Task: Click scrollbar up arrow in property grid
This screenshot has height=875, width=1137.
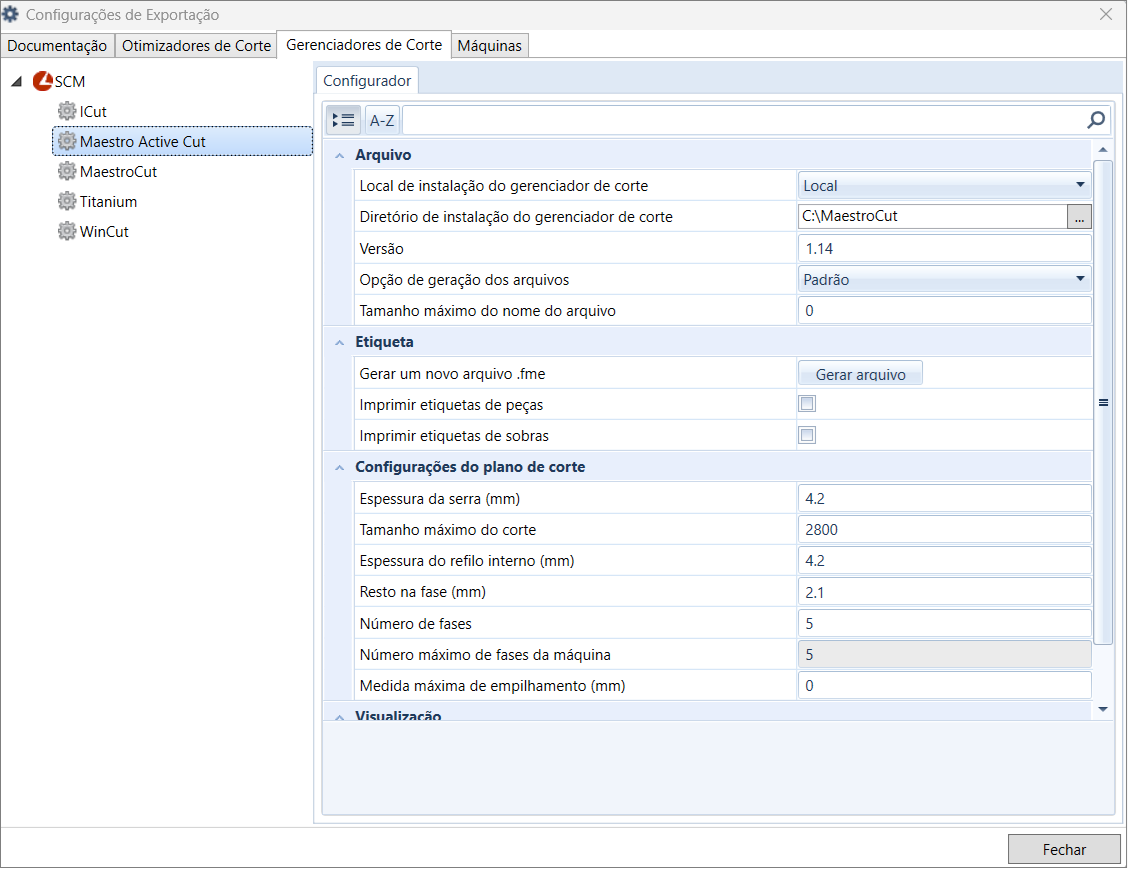Action: pos(1102,150)
